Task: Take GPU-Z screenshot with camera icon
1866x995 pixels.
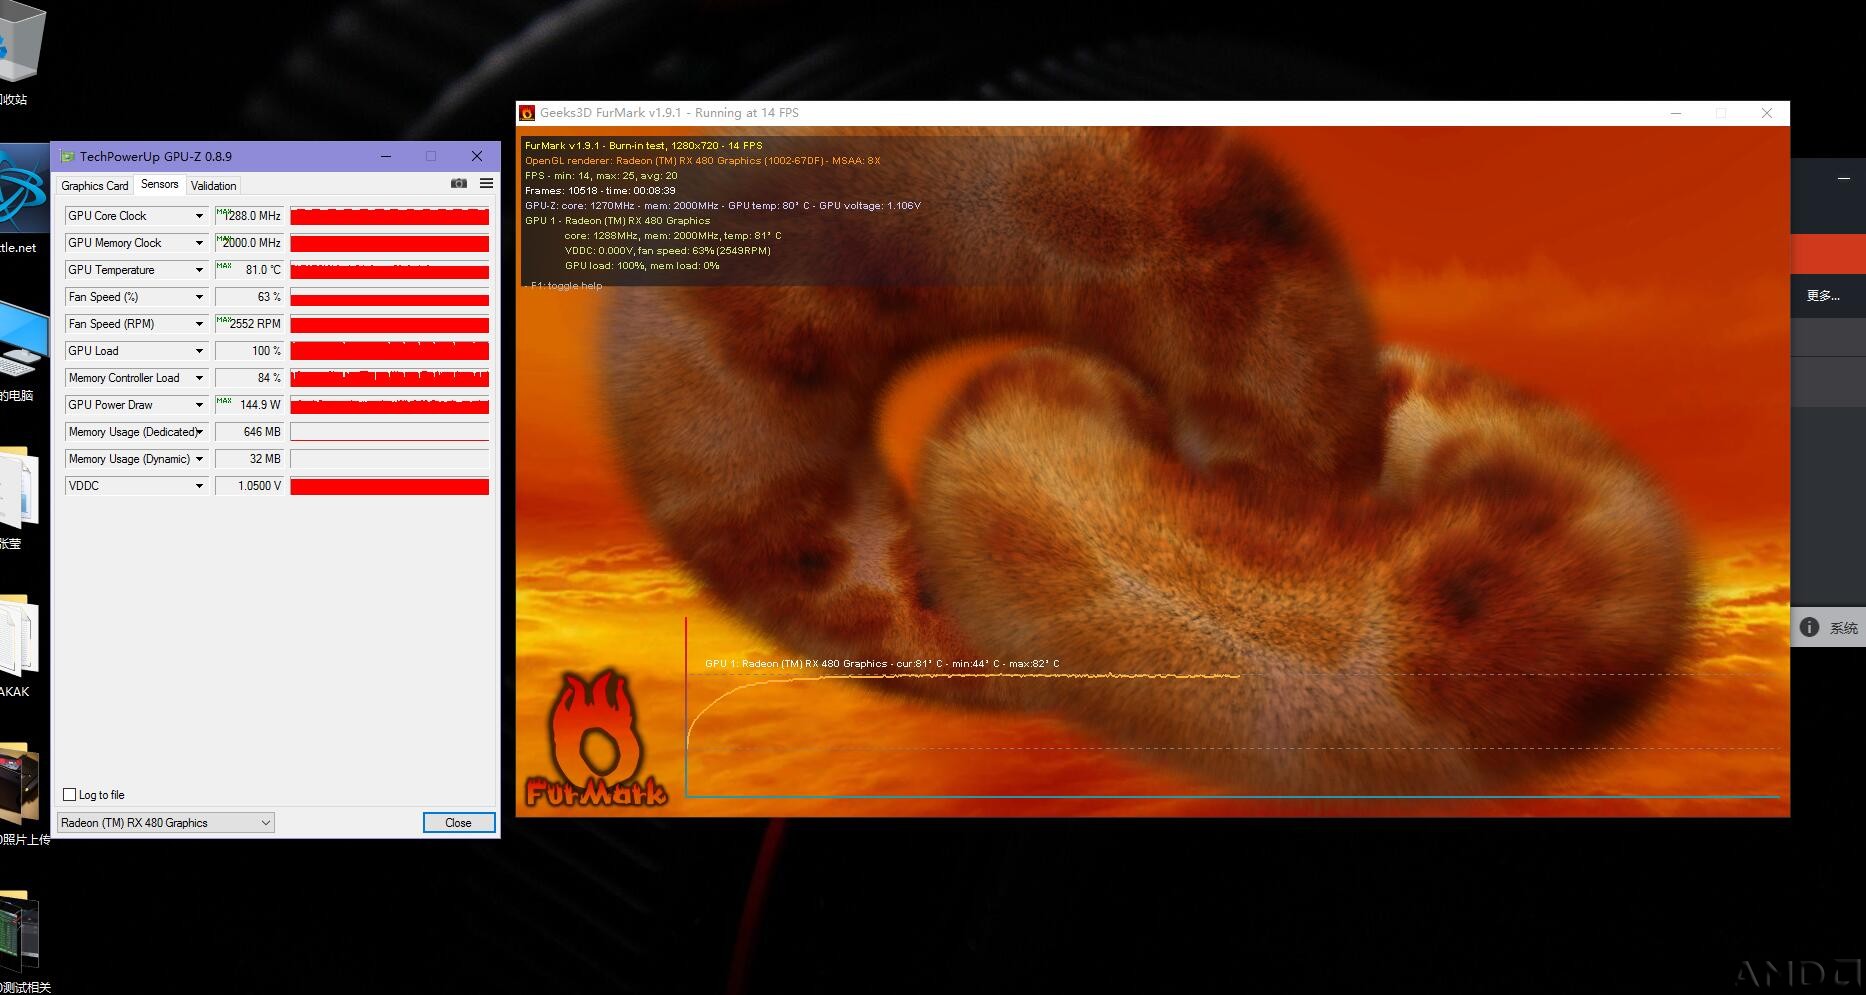Action: click(x=459, y=183)
